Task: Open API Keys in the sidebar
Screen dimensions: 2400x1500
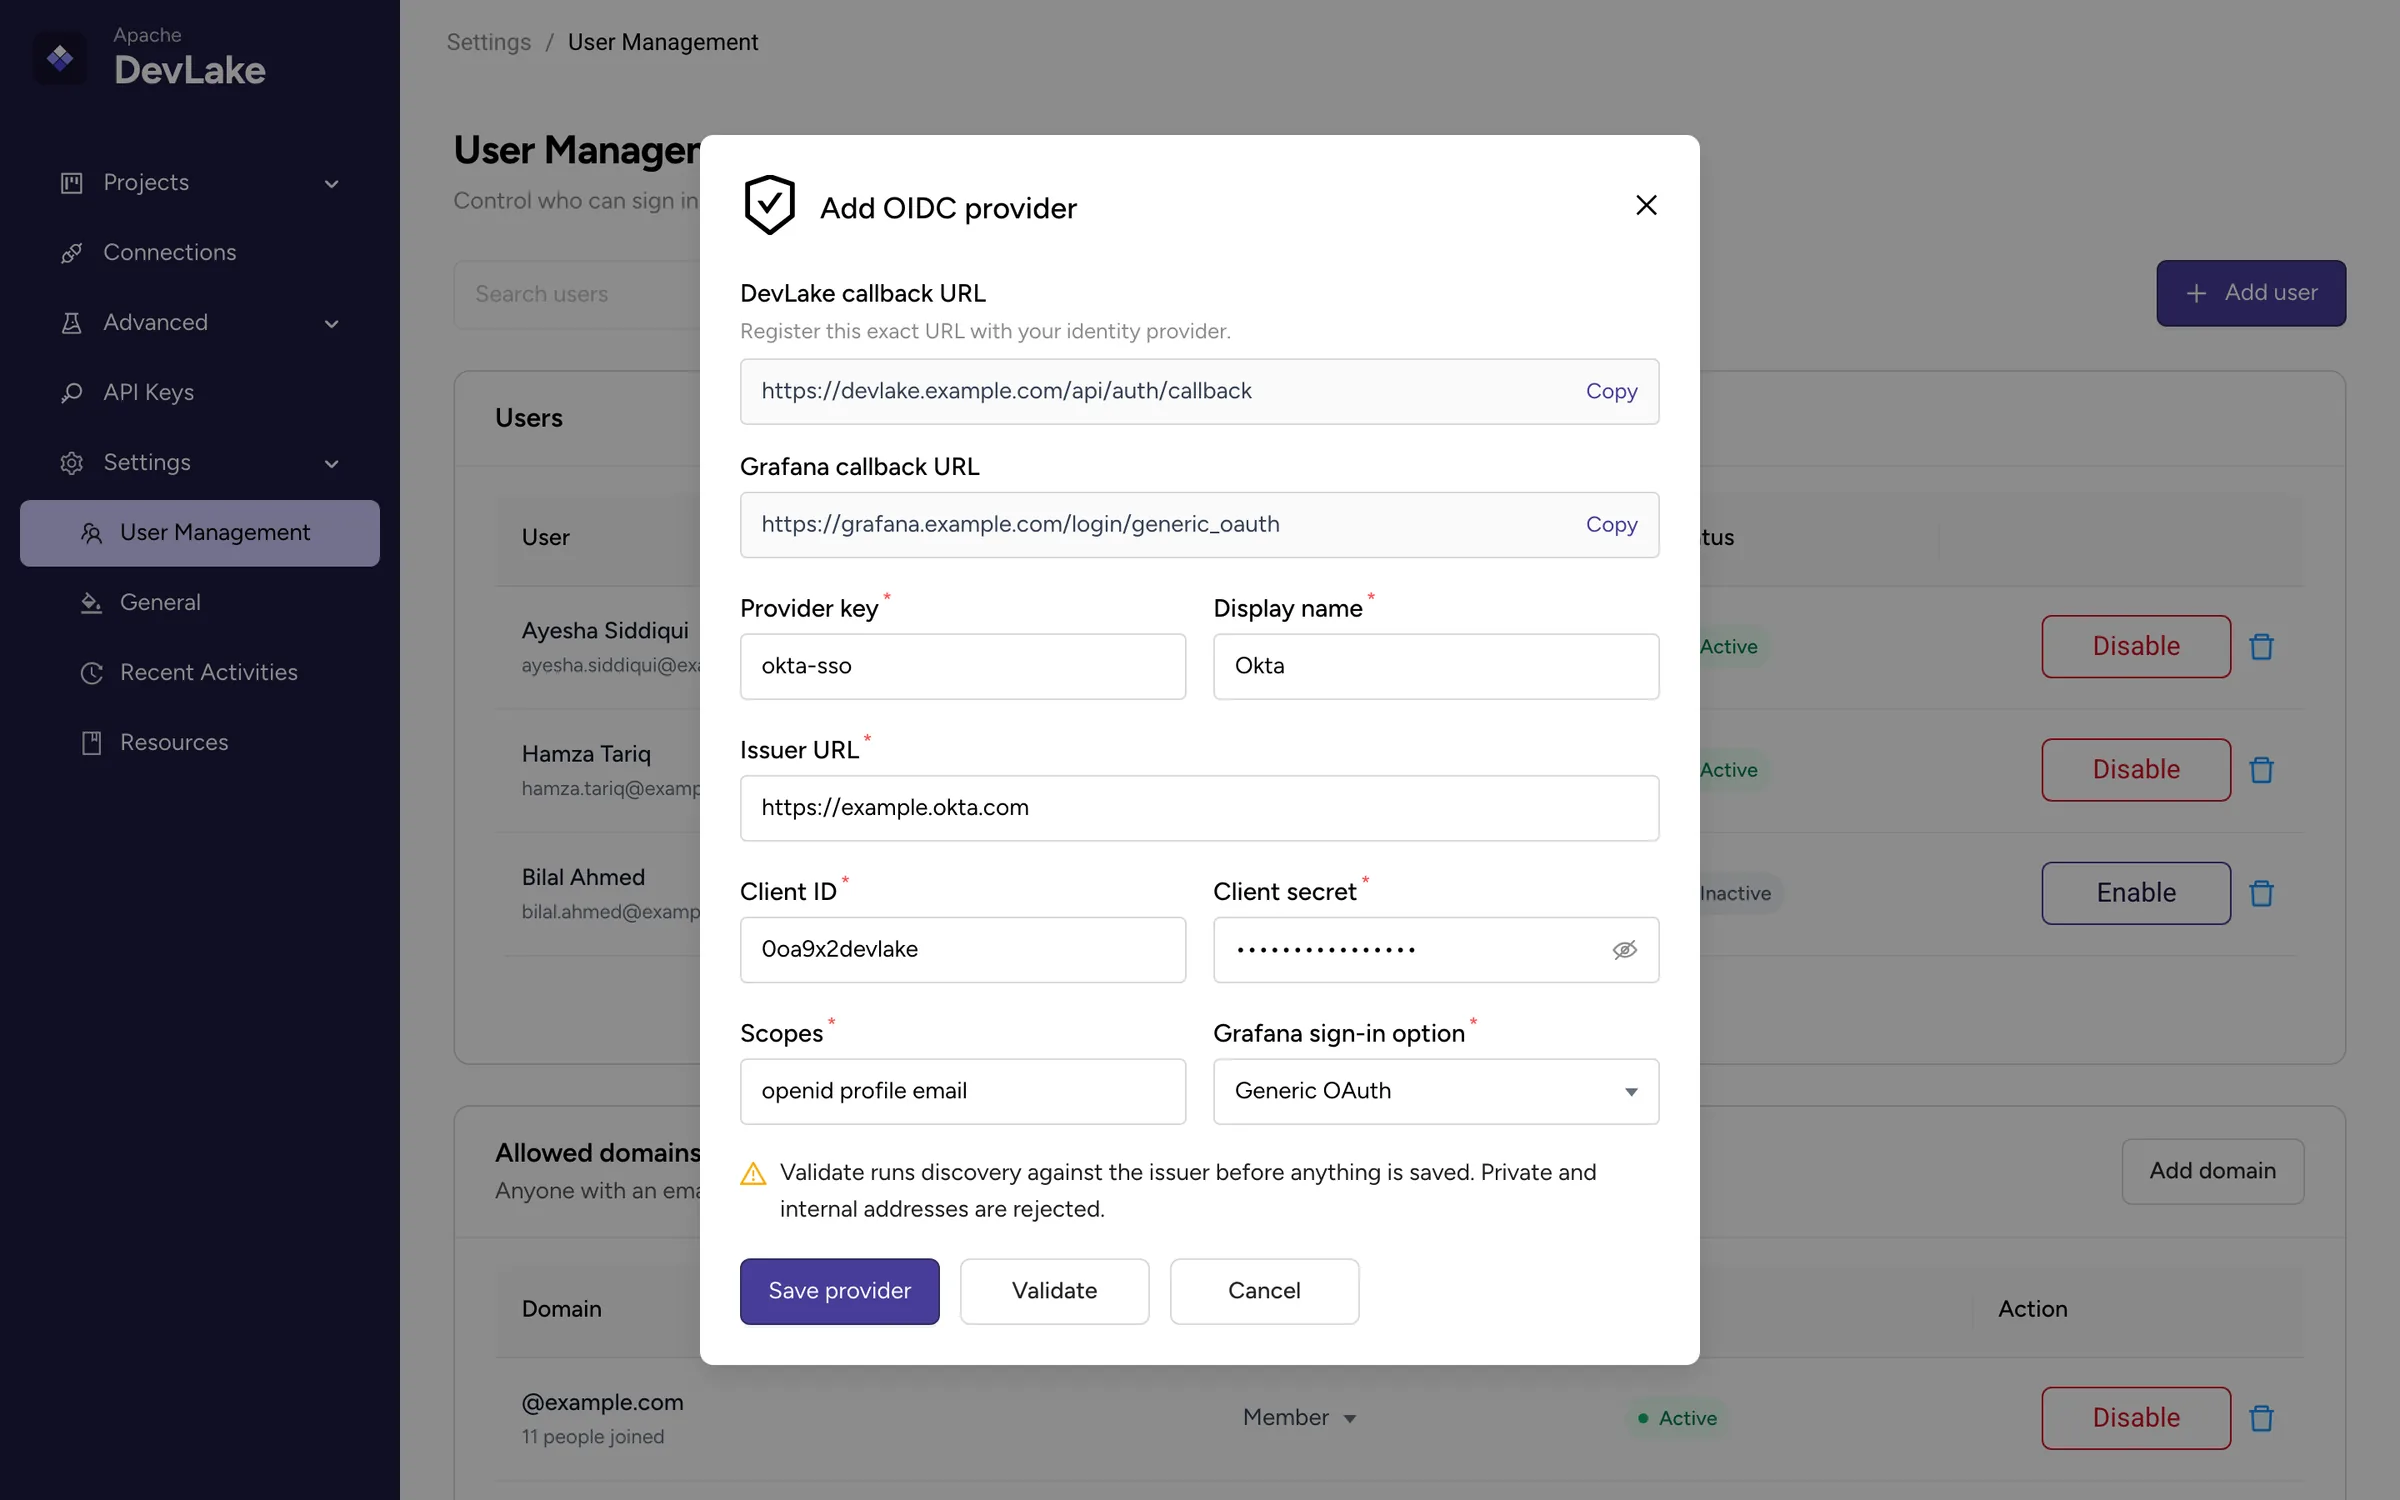Action: [x=200, y=393]
